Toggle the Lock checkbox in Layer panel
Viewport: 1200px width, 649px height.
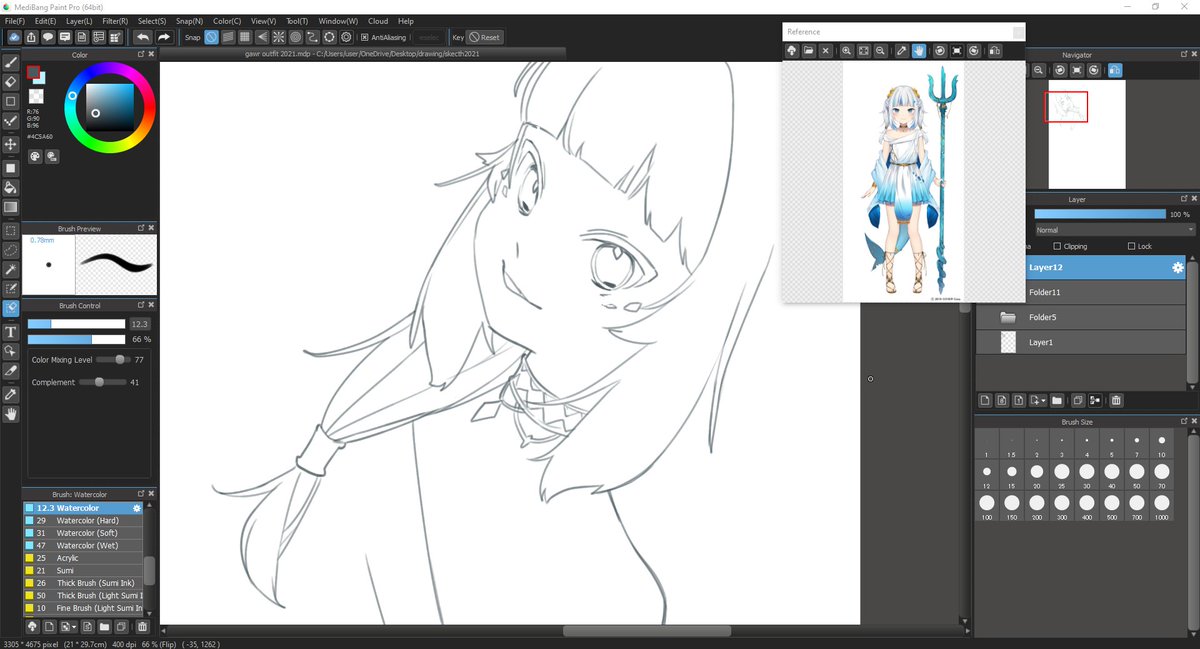pyautogui.click(x=1131, y=246)
